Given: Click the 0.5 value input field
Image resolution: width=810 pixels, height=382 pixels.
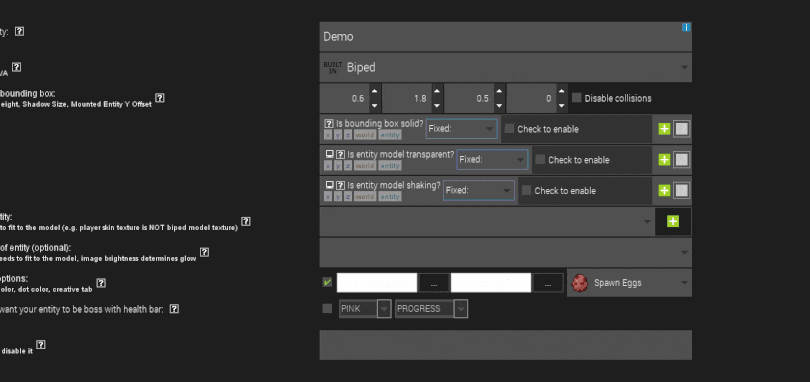Looking at the screenshot, I should (469, 98).
